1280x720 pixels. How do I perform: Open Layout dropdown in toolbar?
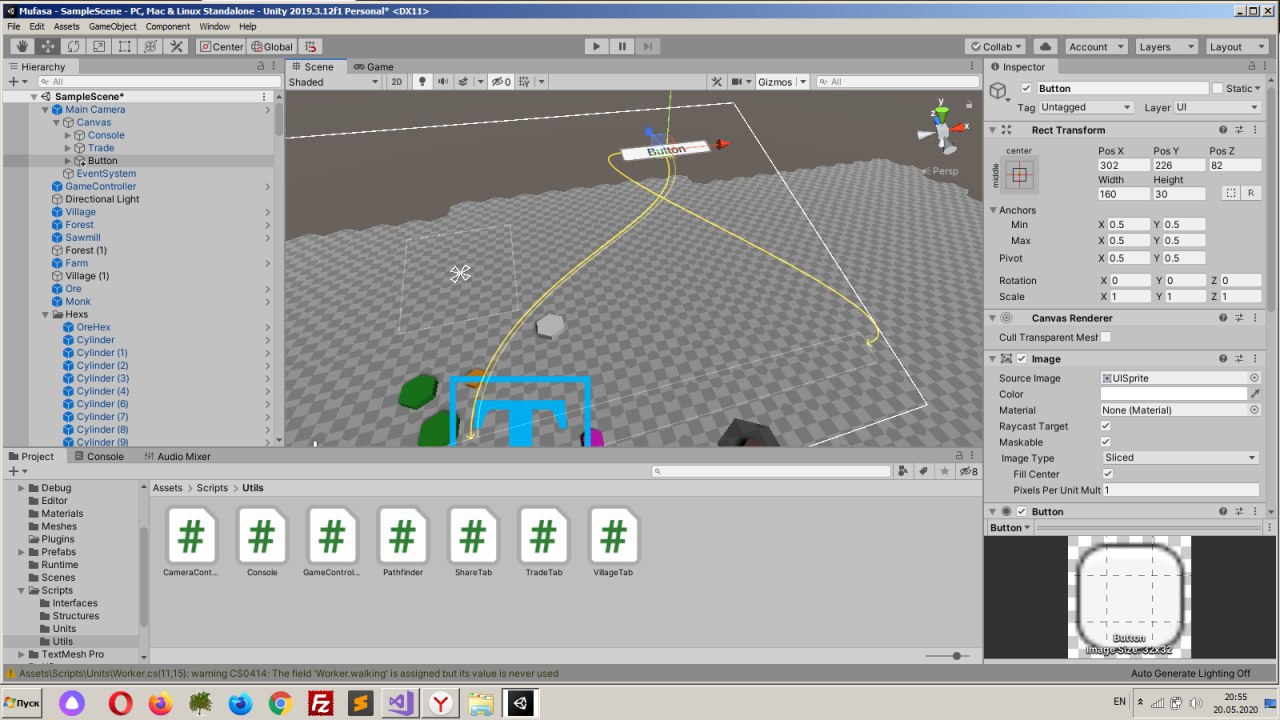coord(1236,47)
